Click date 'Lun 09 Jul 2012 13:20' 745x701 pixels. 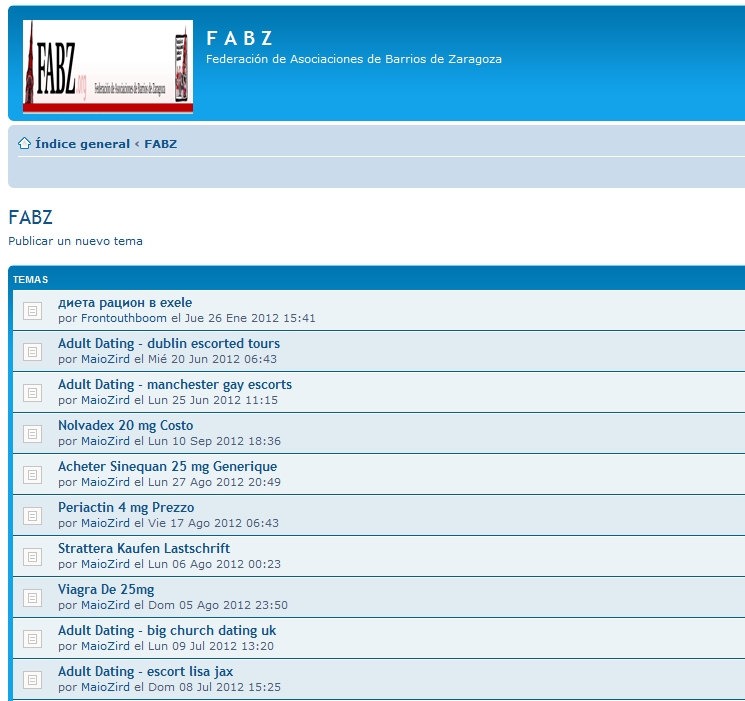click(211, 646)
